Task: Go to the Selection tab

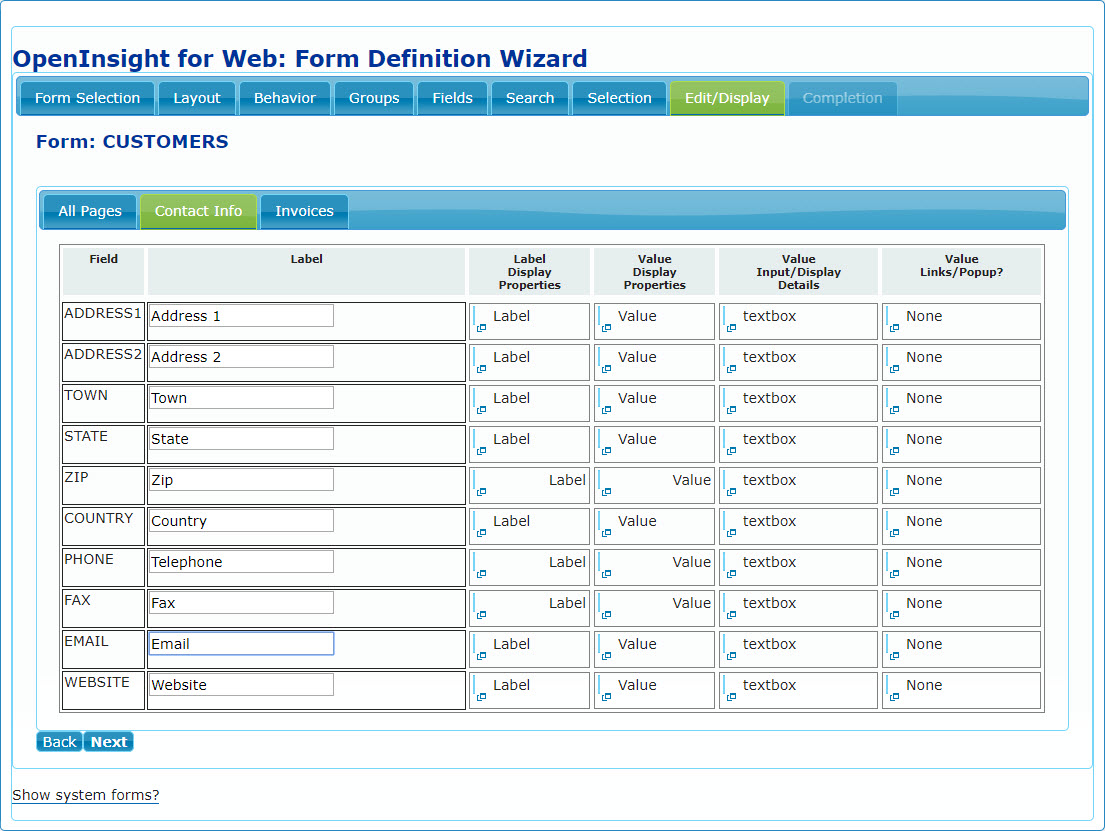Action: (619, 98)
